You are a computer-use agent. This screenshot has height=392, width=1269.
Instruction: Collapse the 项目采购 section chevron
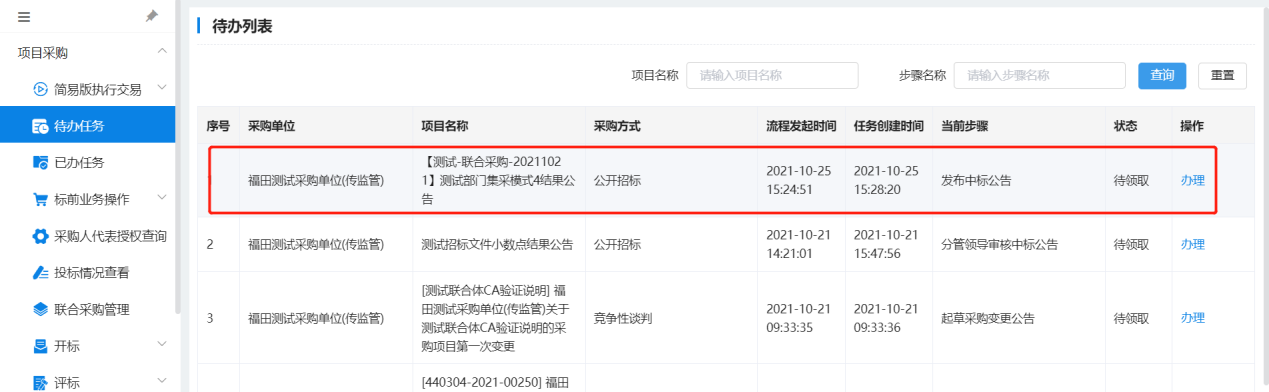tap(162, 52)
